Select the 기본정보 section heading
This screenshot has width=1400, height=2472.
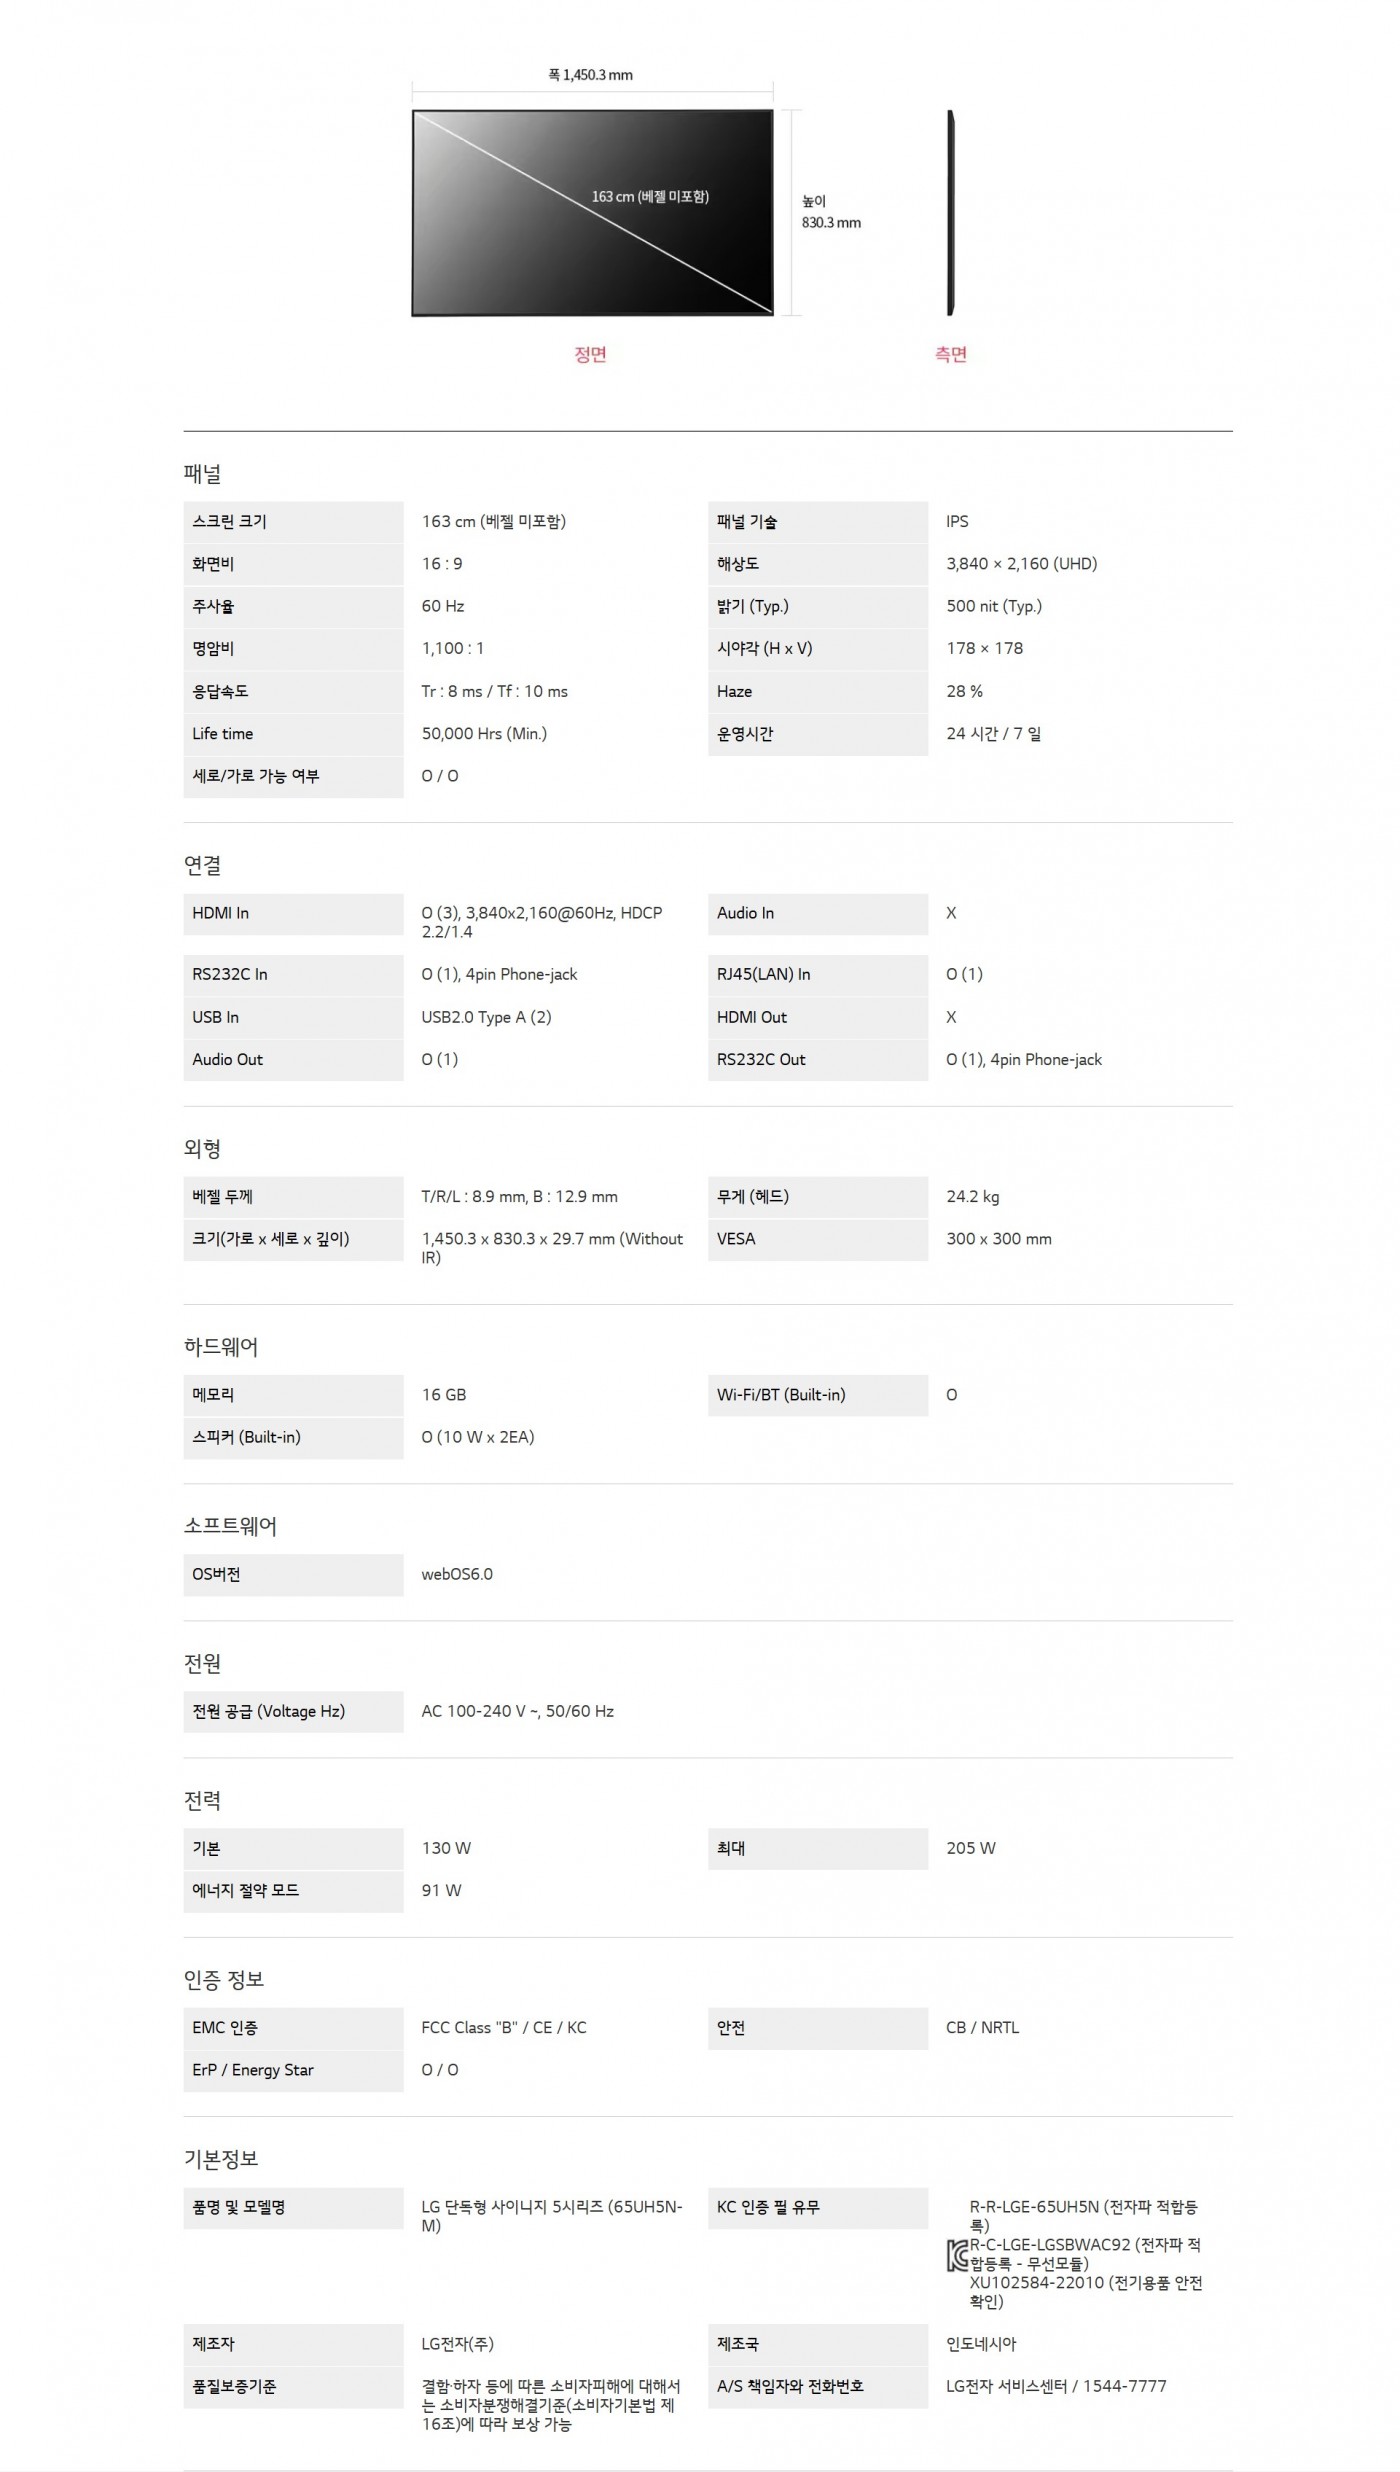(x=221, y=2159)
